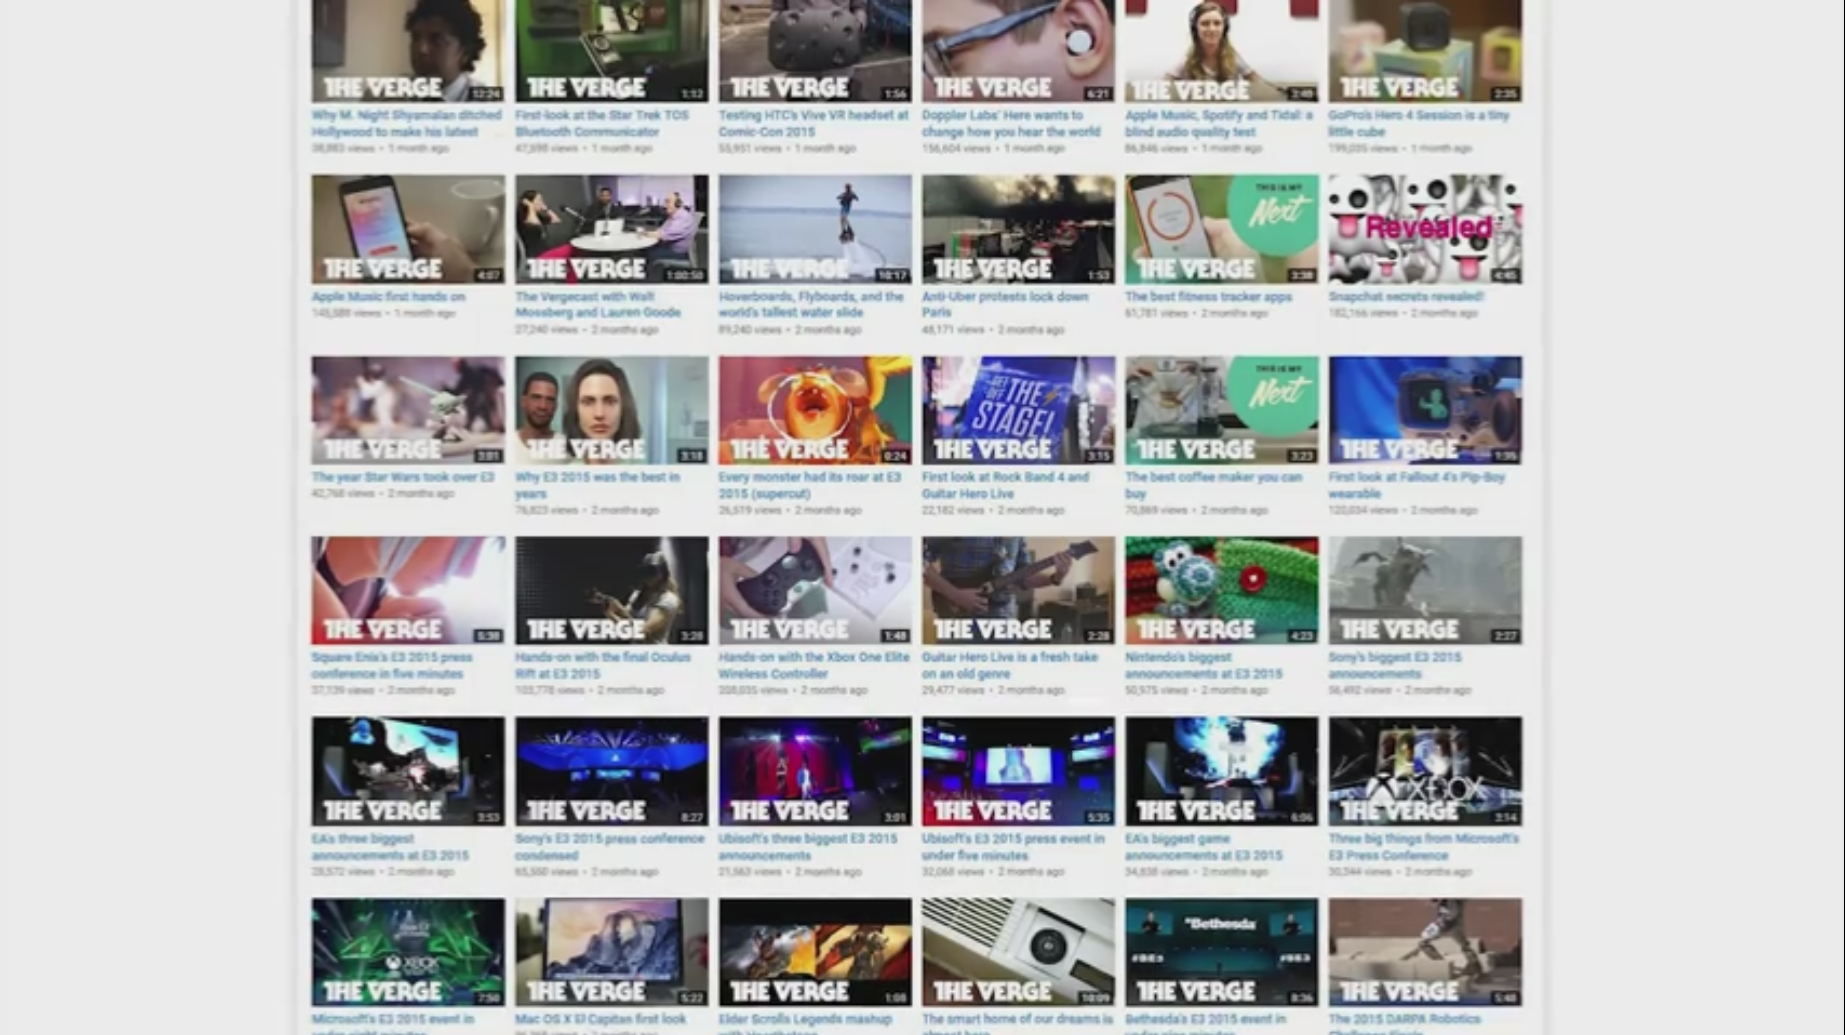The image size is (1845, 1035).
Task: Open 'The best fitness tracker apps' title link
Action: (1208, 297)
